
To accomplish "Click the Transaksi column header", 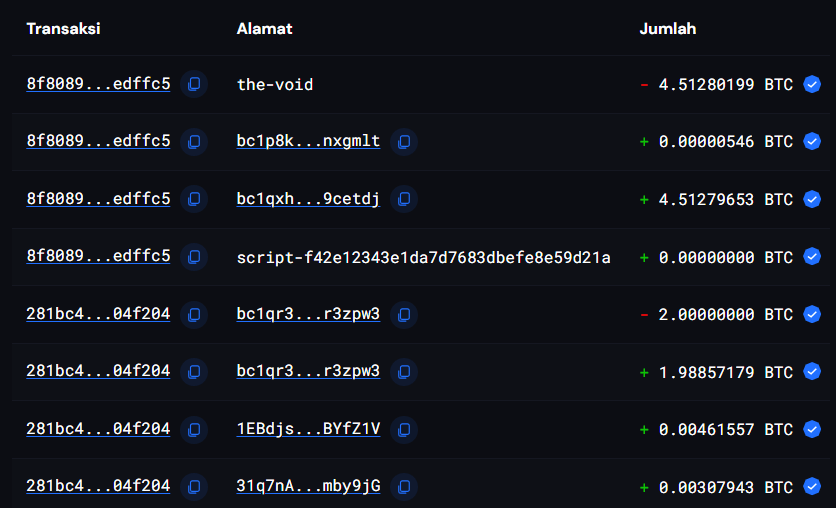I will click(x=63, y=29).
